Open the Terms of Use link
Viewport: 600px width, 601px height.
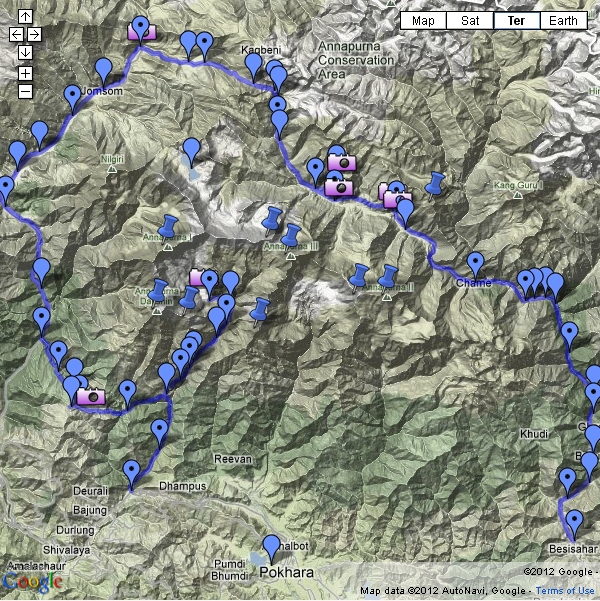(565, 591)
